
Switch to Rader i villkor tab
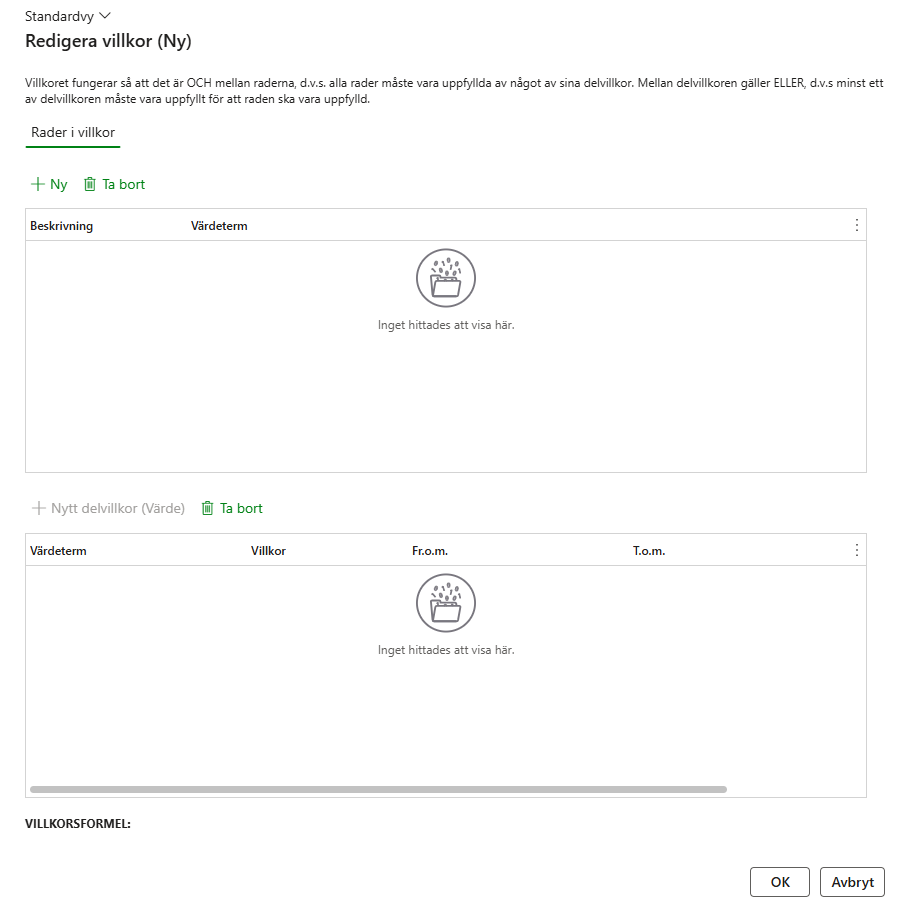(x=73, y=133)
